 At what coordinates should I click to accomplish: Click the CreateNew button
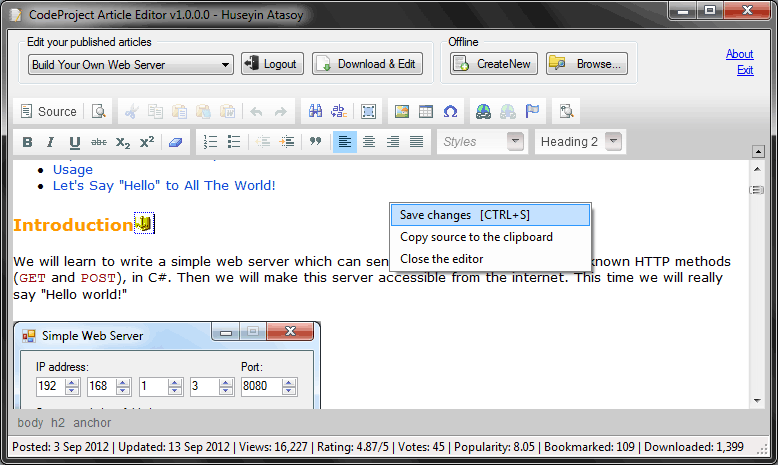(x=494, y=64)
